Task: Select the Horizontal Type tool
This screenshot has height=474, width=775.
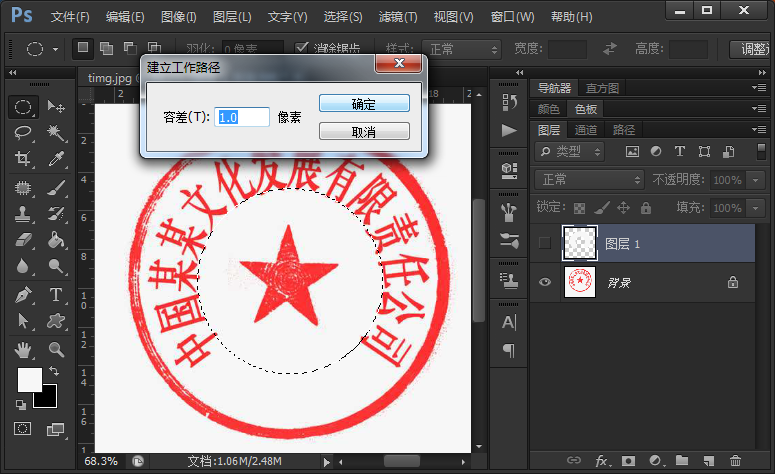Action: [x=55, y=295]
